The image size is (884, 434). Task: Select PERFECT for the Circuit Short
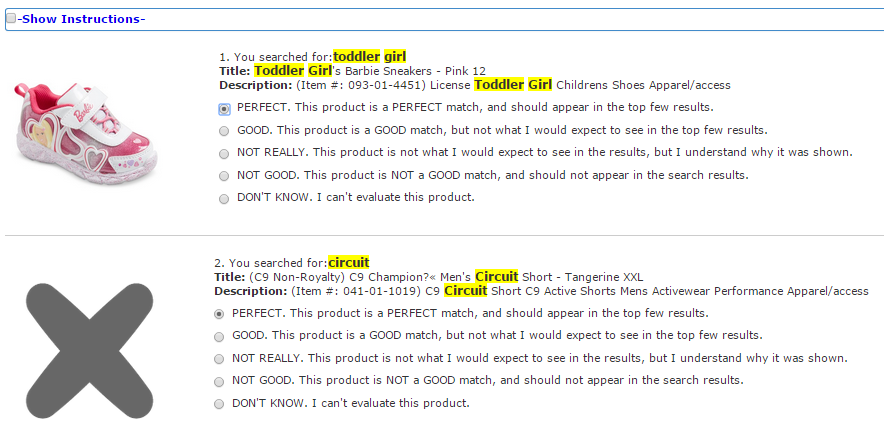tap(219, 314)
